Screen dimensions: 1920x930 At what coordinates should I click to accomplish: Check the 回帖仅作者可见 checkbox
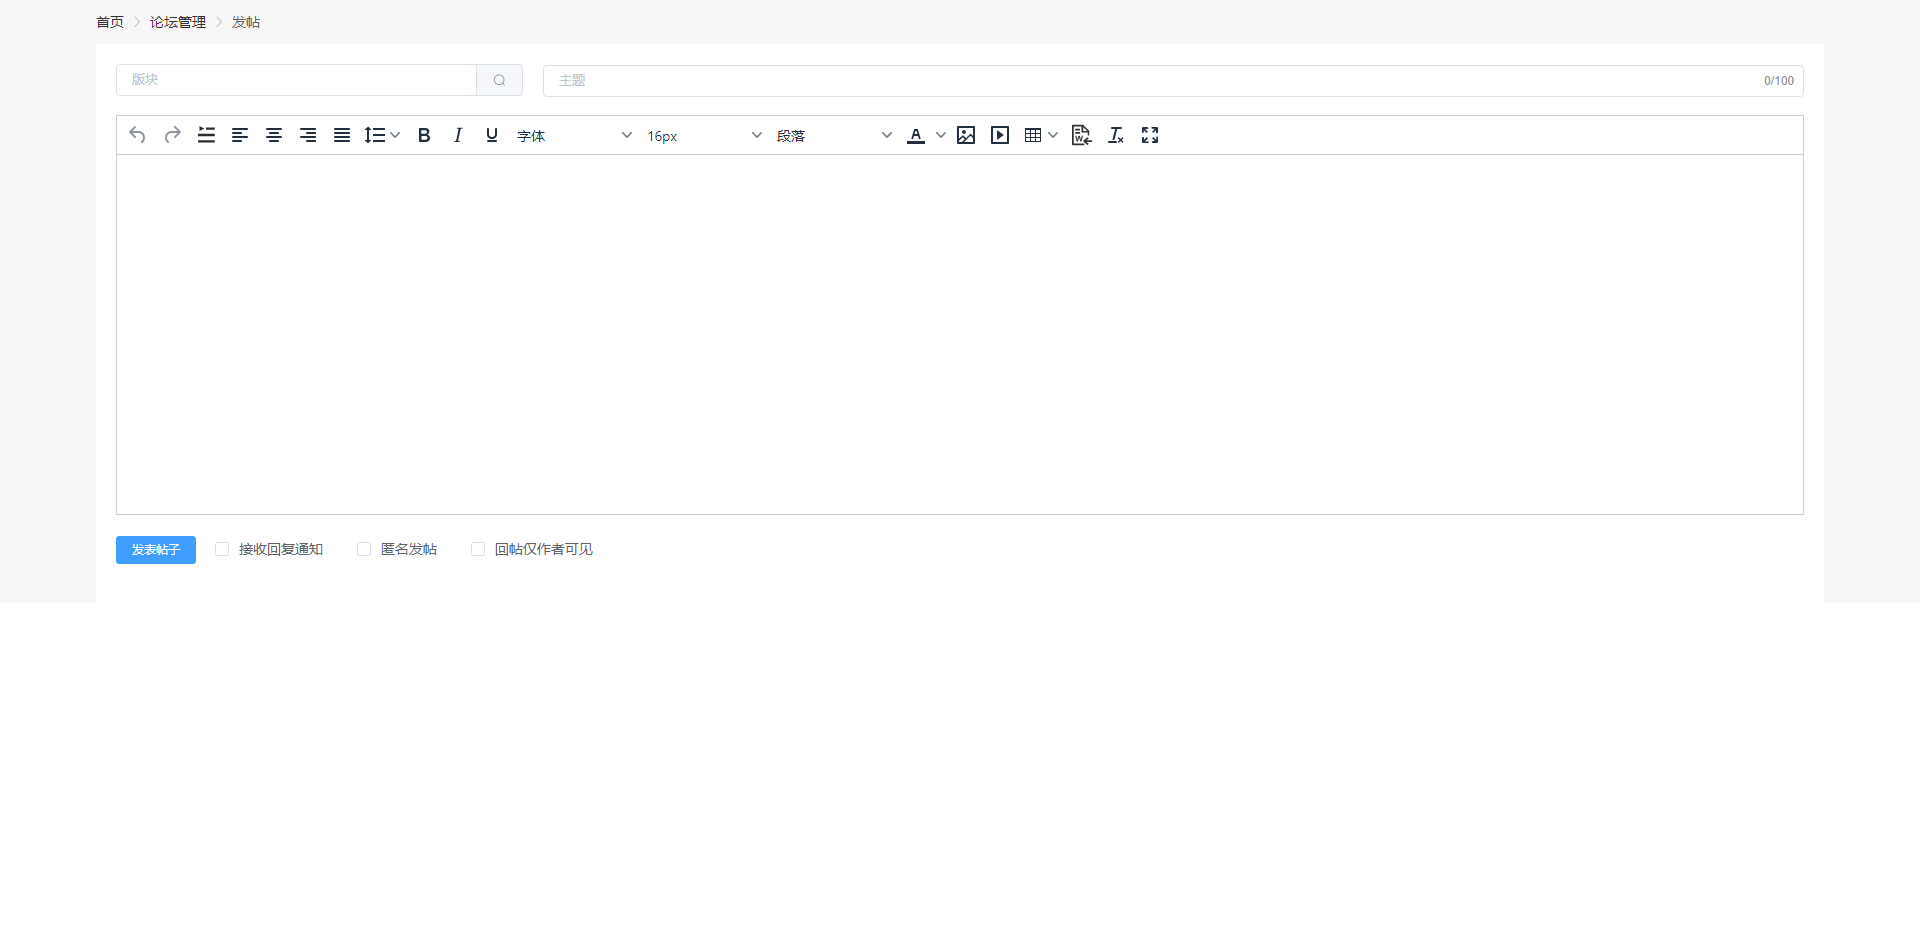pyautogui.click(x=478, y=549)
